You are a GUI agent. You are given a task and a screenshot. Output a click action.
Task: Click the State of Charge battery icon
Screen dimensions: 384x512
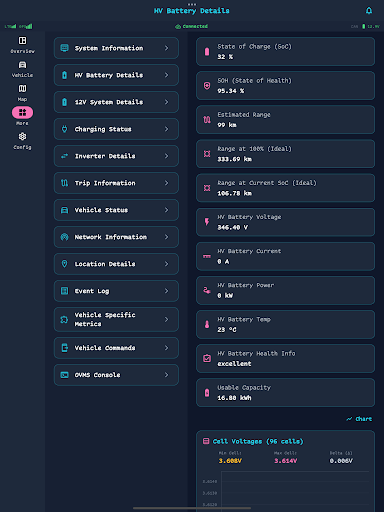pos(207,52)
